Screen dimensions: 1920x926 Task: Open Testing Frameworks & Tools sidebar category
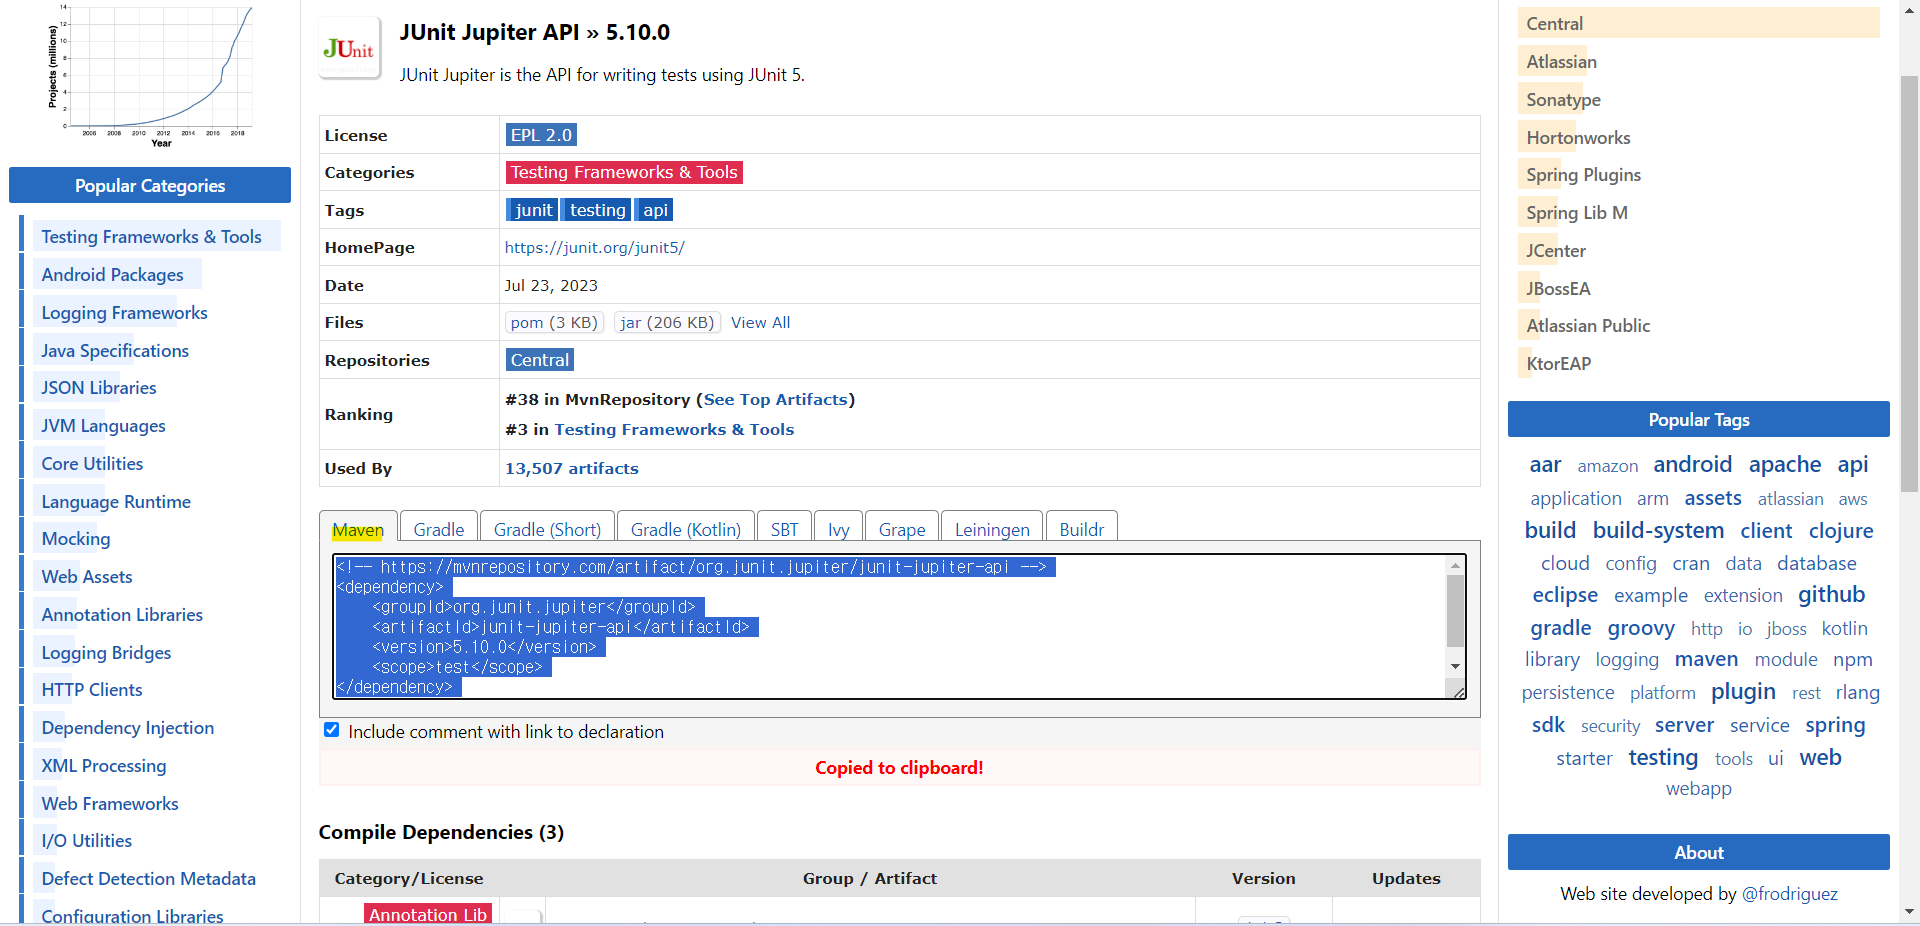tap(152, 236)
